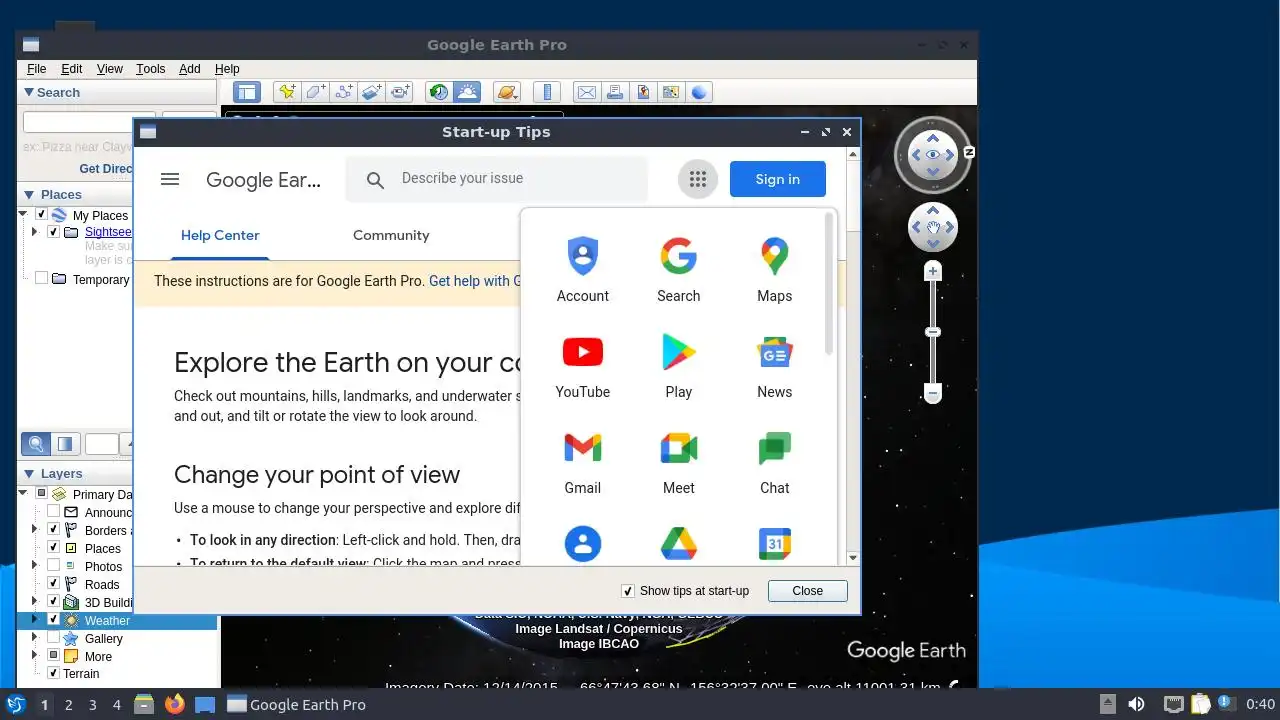Add a placemark with the pushpin icon
This screenshot has width=1280, height=720.
tap(288, 92)
